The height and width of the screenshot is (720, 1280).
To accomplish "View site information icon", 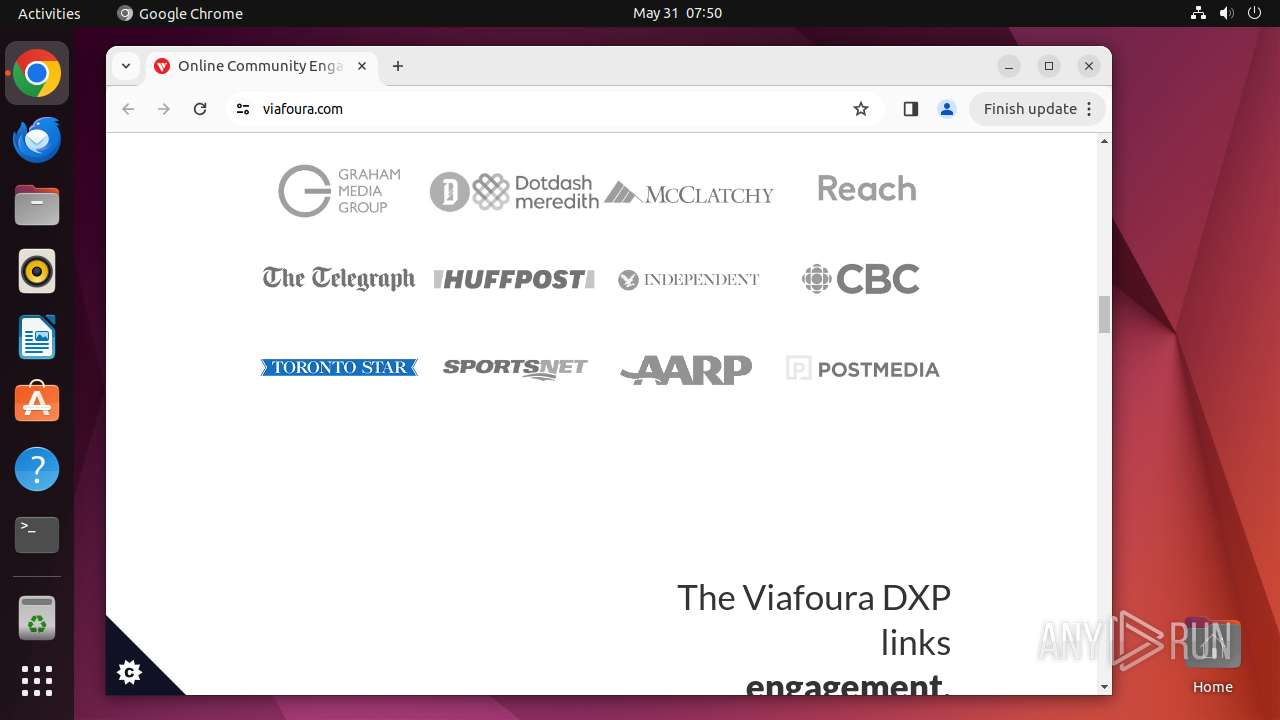I will [x=243, y=109].
